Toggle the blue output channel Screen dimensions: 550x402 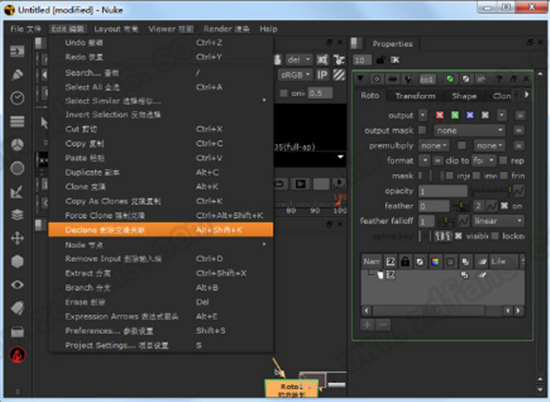point(470,115)
